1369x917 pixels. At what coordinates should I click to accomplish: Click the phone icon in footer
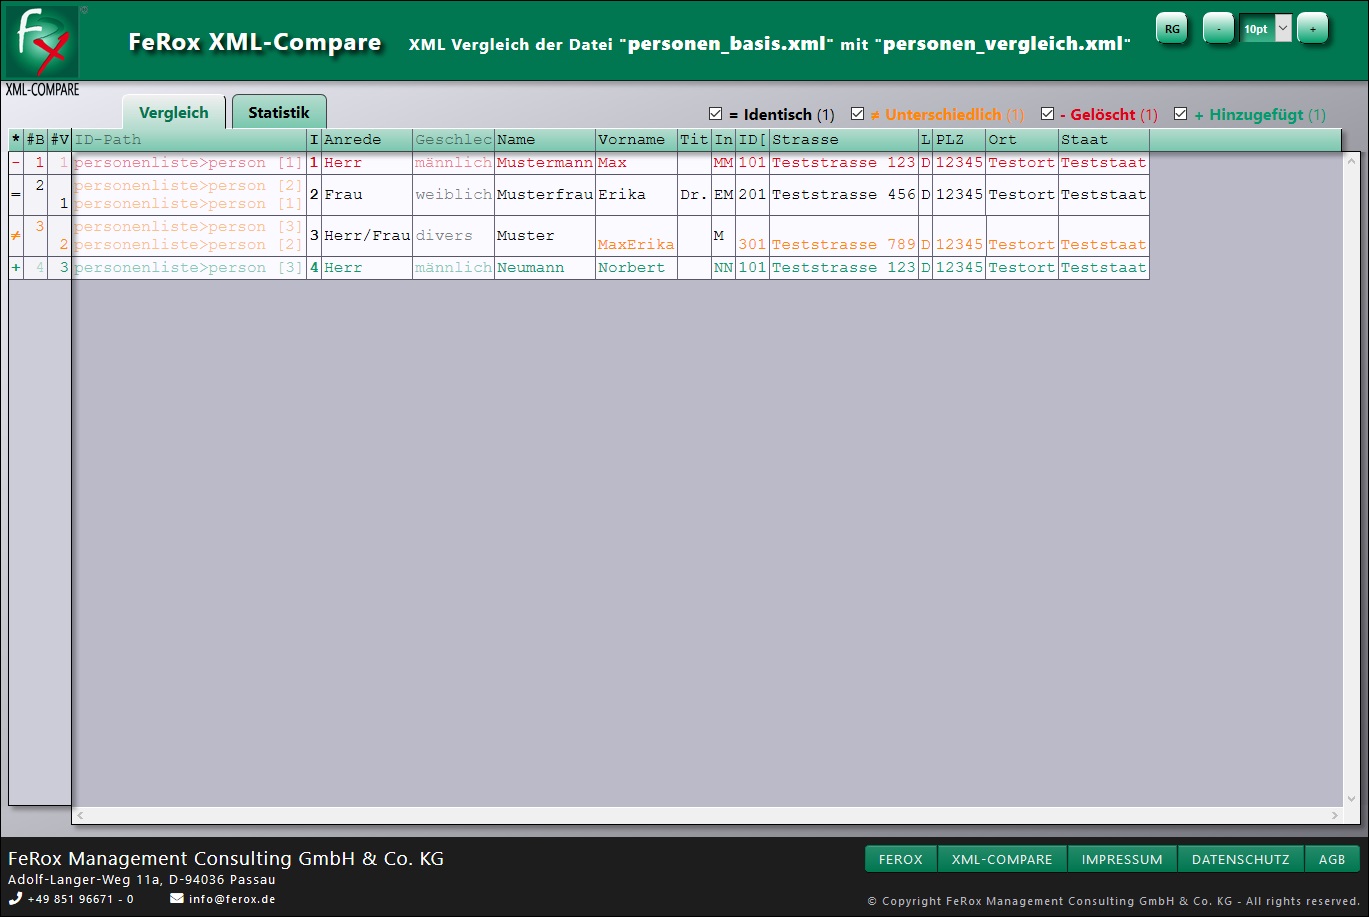(15, 899)
